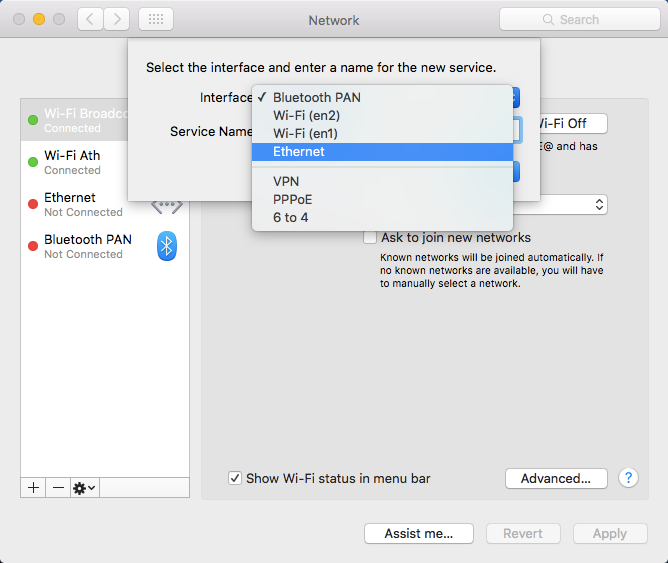Choose 6 to 4 interface option
Viewport: 668px width, 563px height.
[x=291, y=217]
